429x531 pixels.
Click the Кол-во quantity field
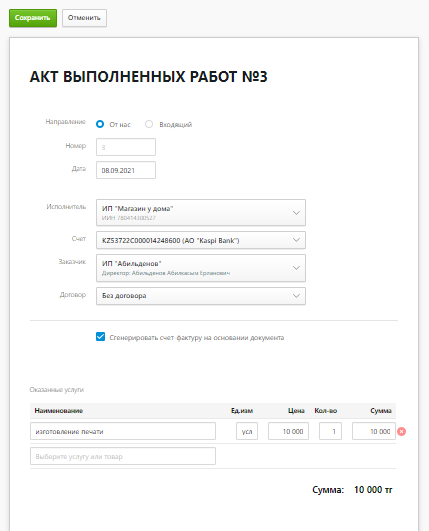tap(330, 431)
